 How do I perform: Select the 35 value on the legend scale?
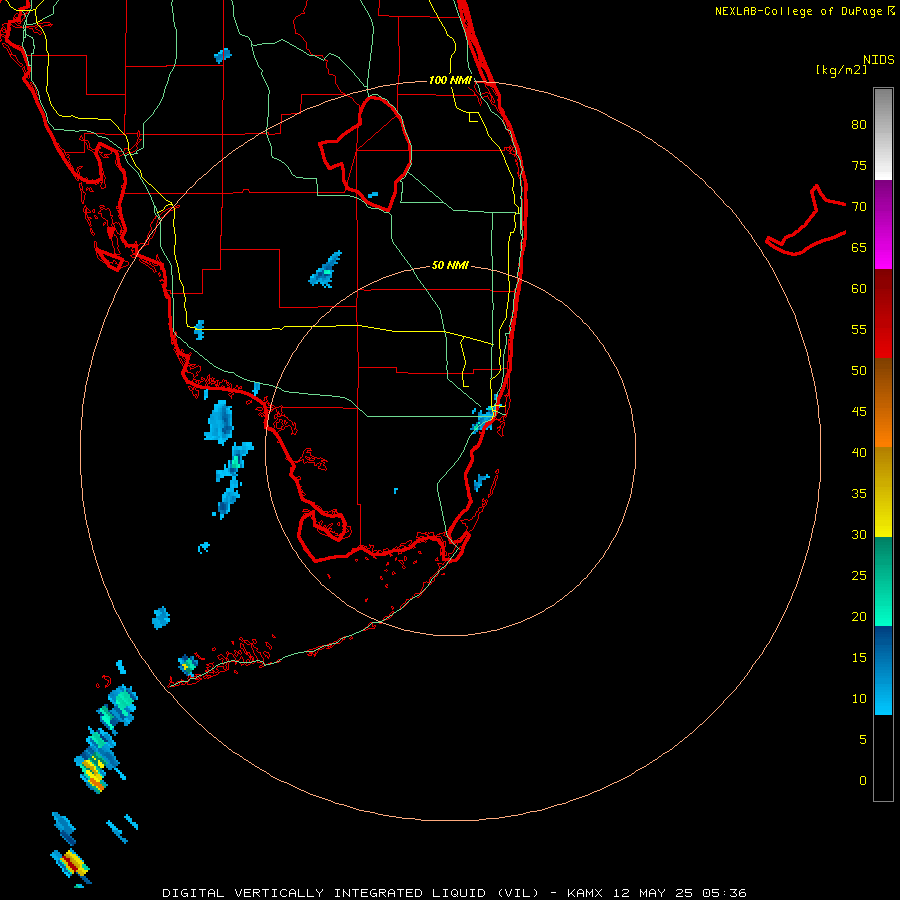click(859, 494)
